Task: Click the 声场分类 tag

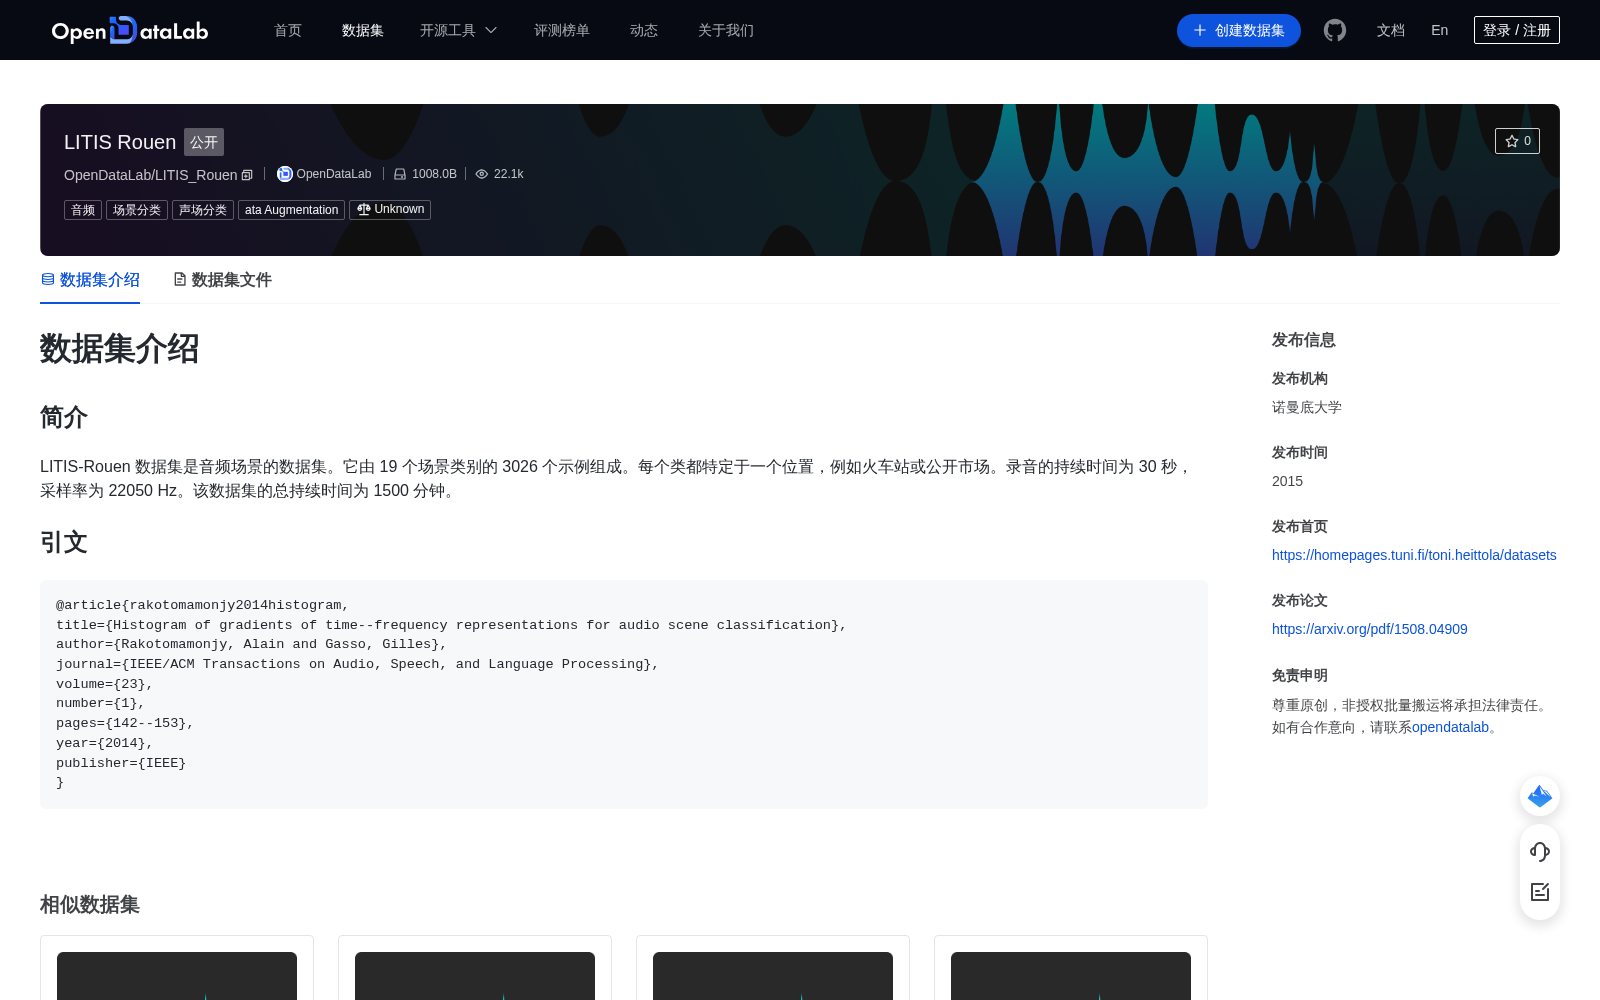Action: [x=203, y=210]
